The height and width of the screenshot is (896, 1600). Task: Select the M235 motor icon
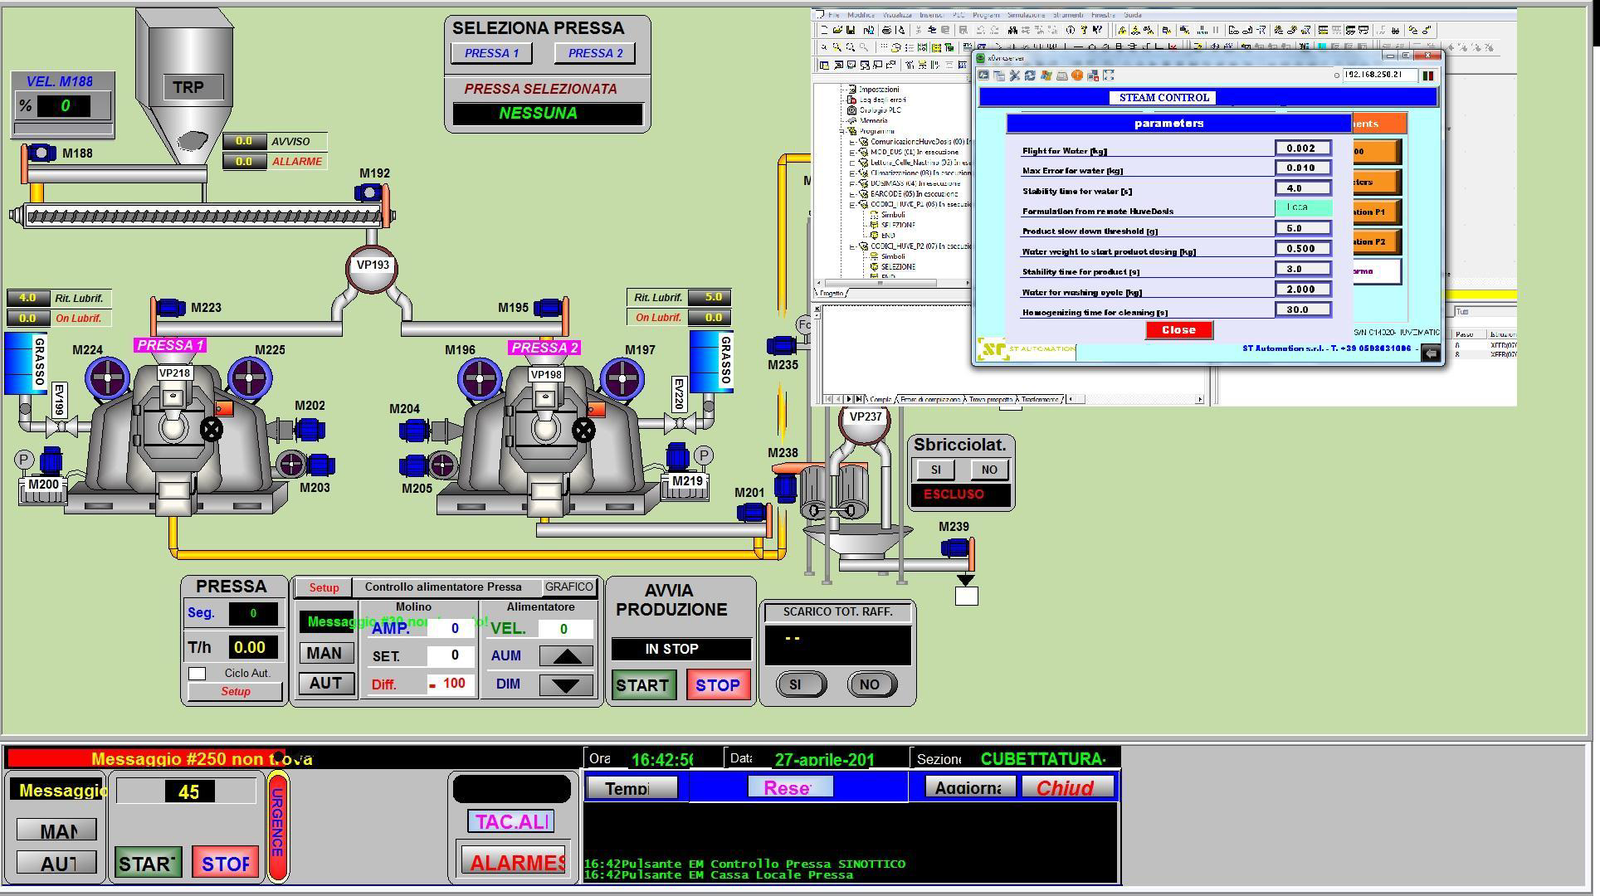point(781,345)
